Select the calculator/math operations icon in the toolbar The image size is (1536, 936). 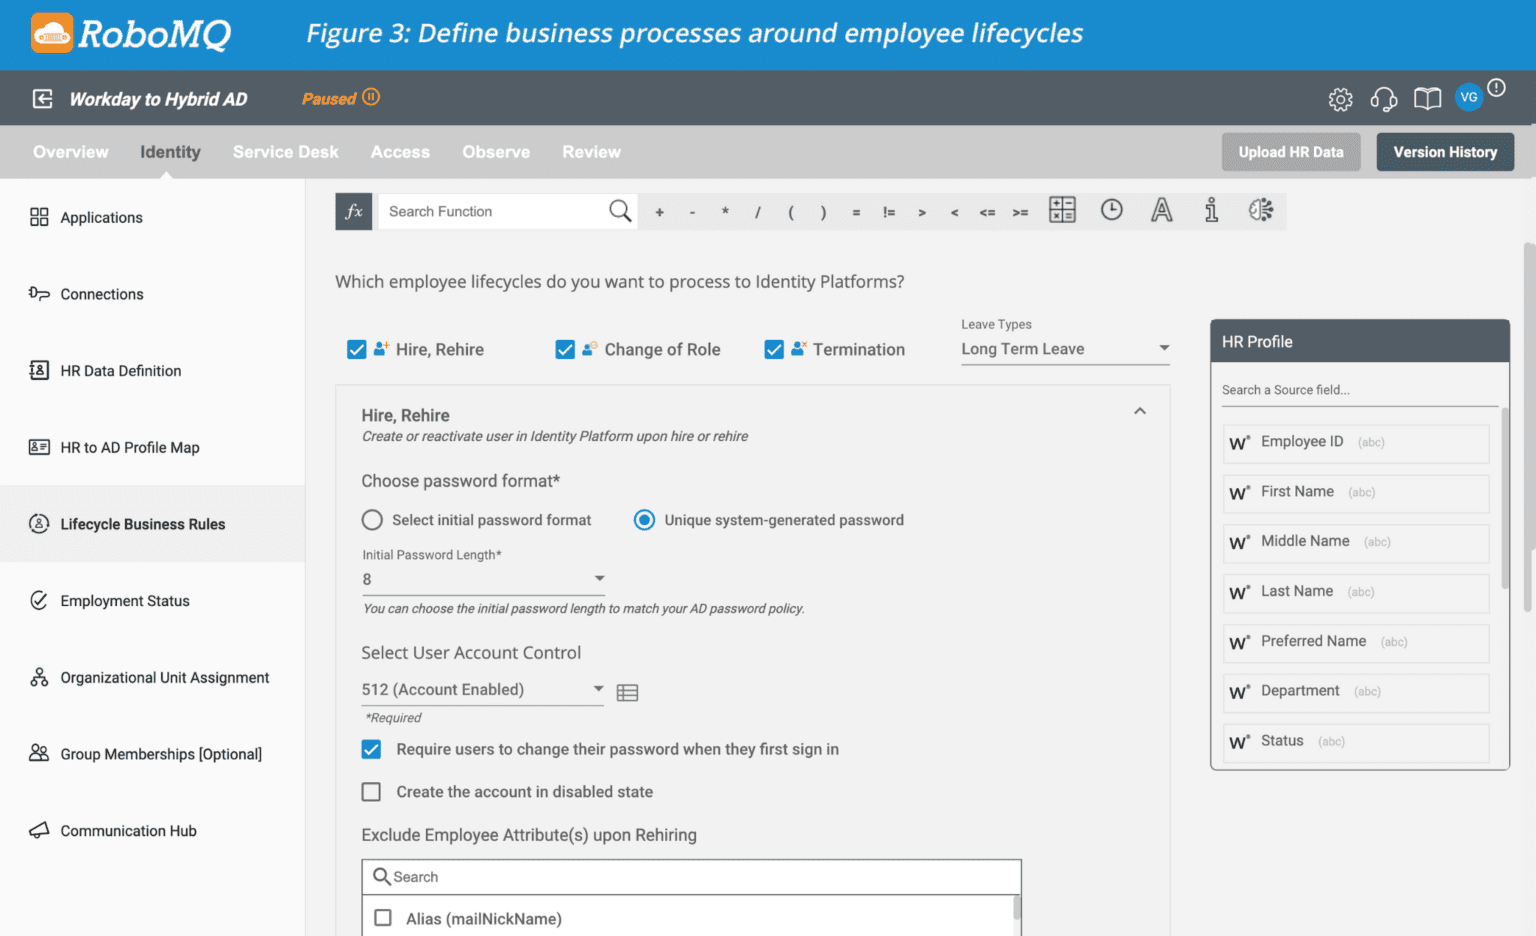click(x=1062, y=210)
